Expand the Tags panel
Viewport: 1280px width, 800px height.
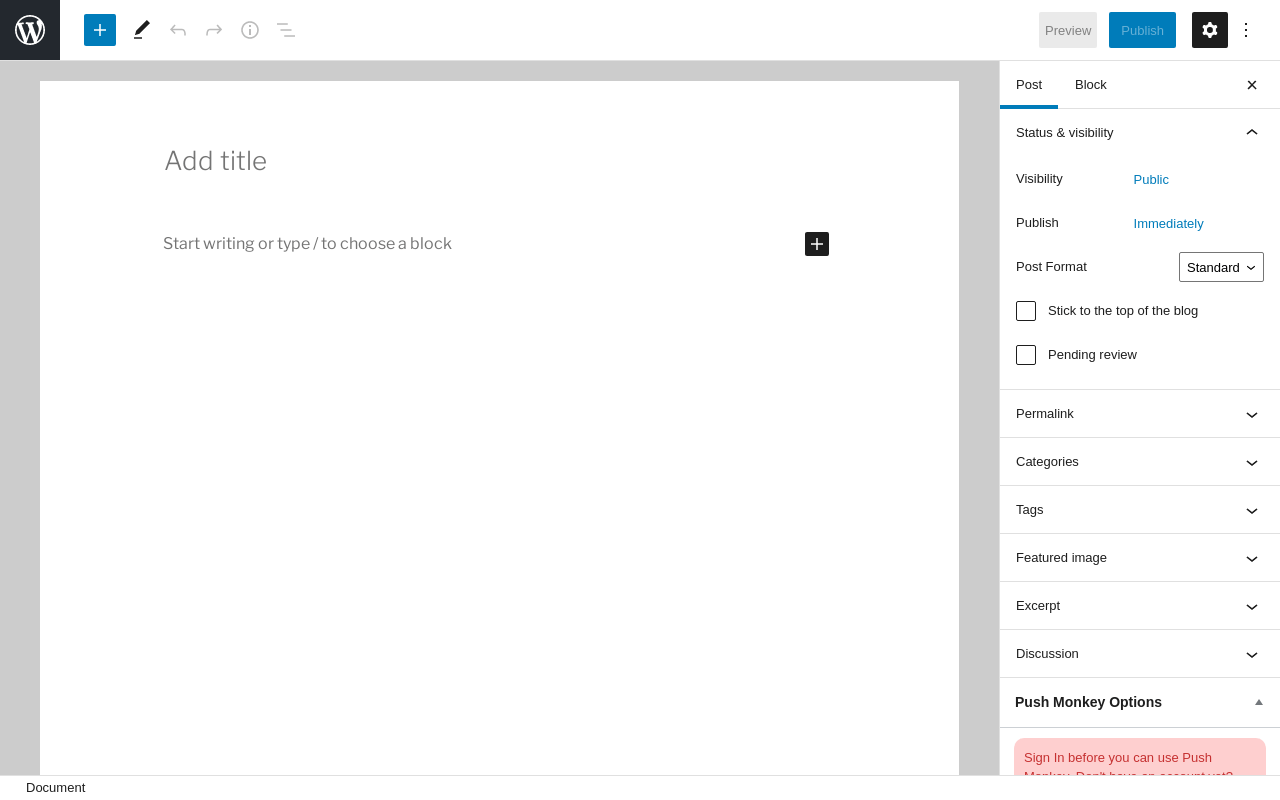1140,510
